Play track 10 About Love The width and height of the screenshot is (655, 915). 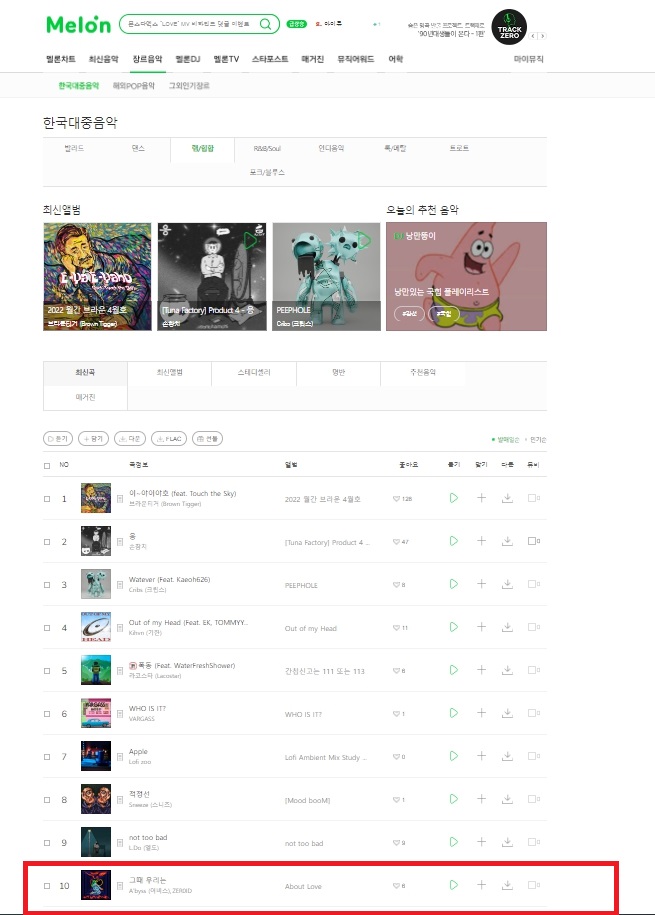point(454,885)
